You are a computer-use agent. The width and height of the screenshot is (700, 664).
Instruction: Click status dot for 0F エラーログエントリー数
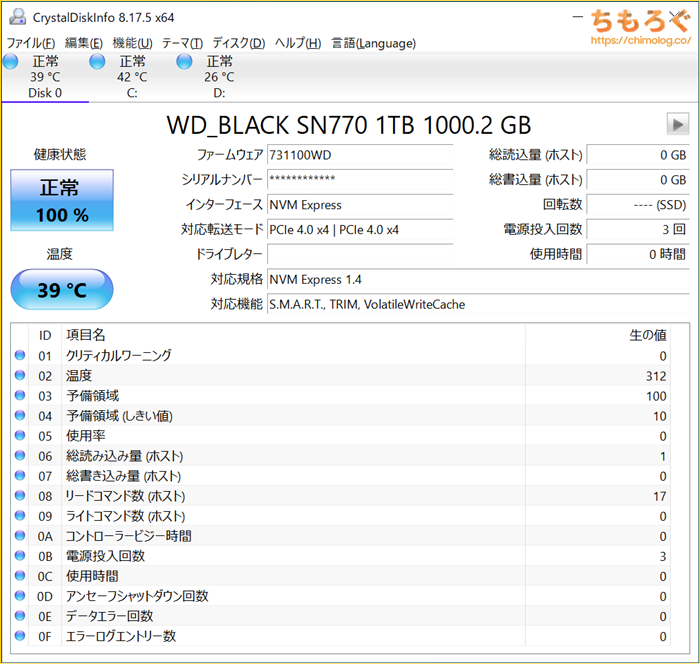[x=20, y=635]
